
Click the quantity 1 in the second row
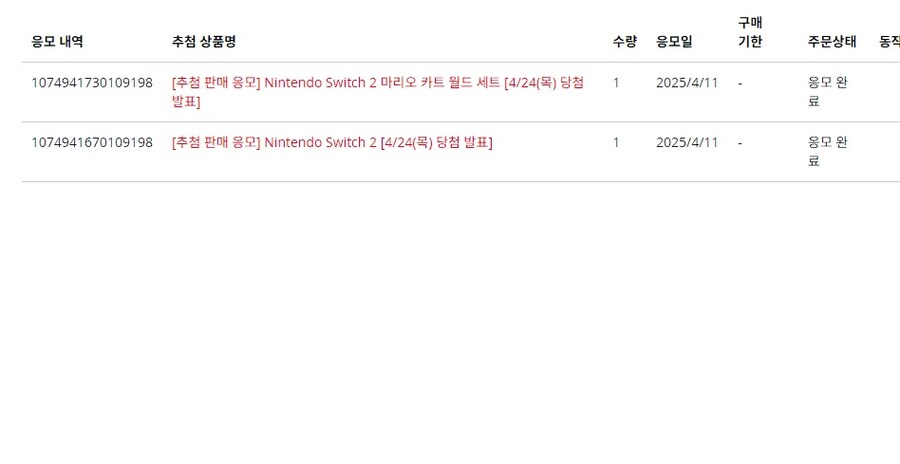point(616,143)
